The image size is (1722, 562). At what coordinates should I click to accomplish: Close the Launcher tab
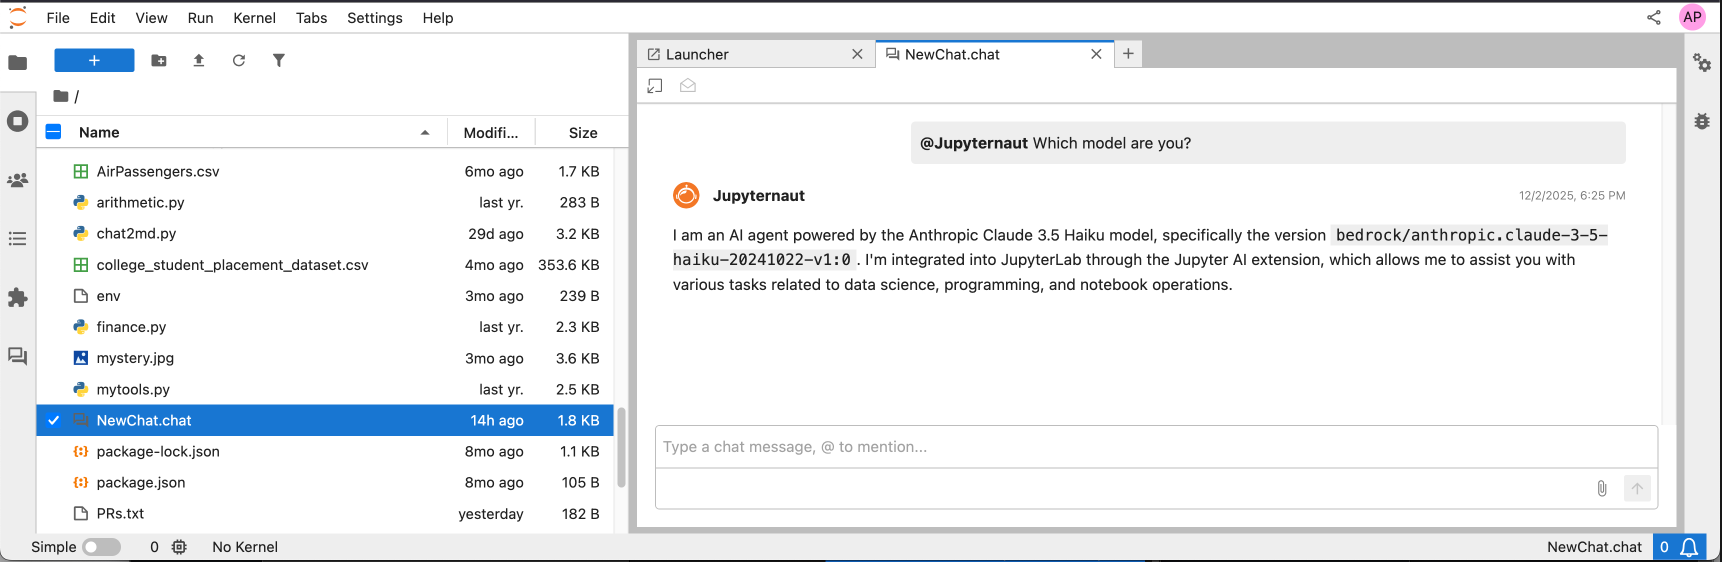857,54
